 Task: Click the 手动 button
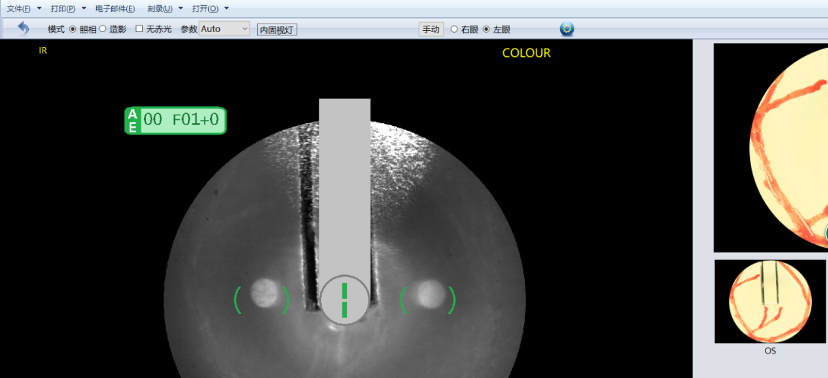click(431, 30)
